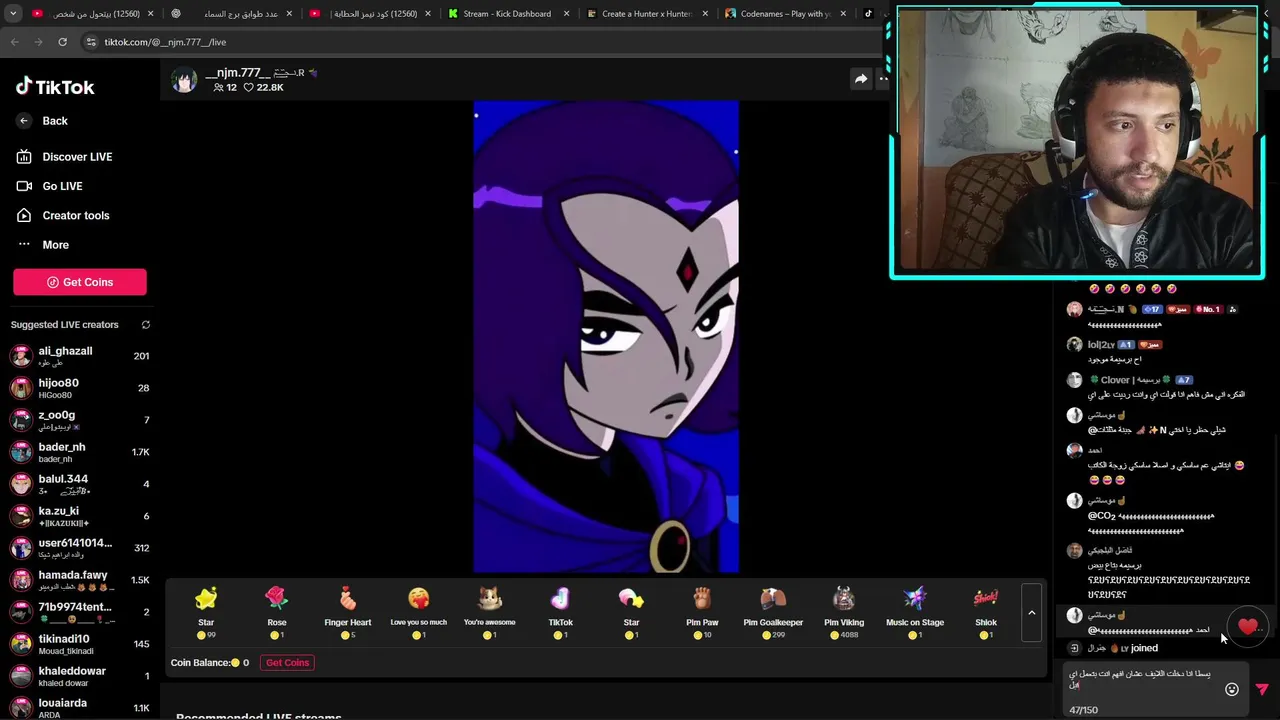
Task: Reload the page with browser refresh
Action: [x=62, y=42]
